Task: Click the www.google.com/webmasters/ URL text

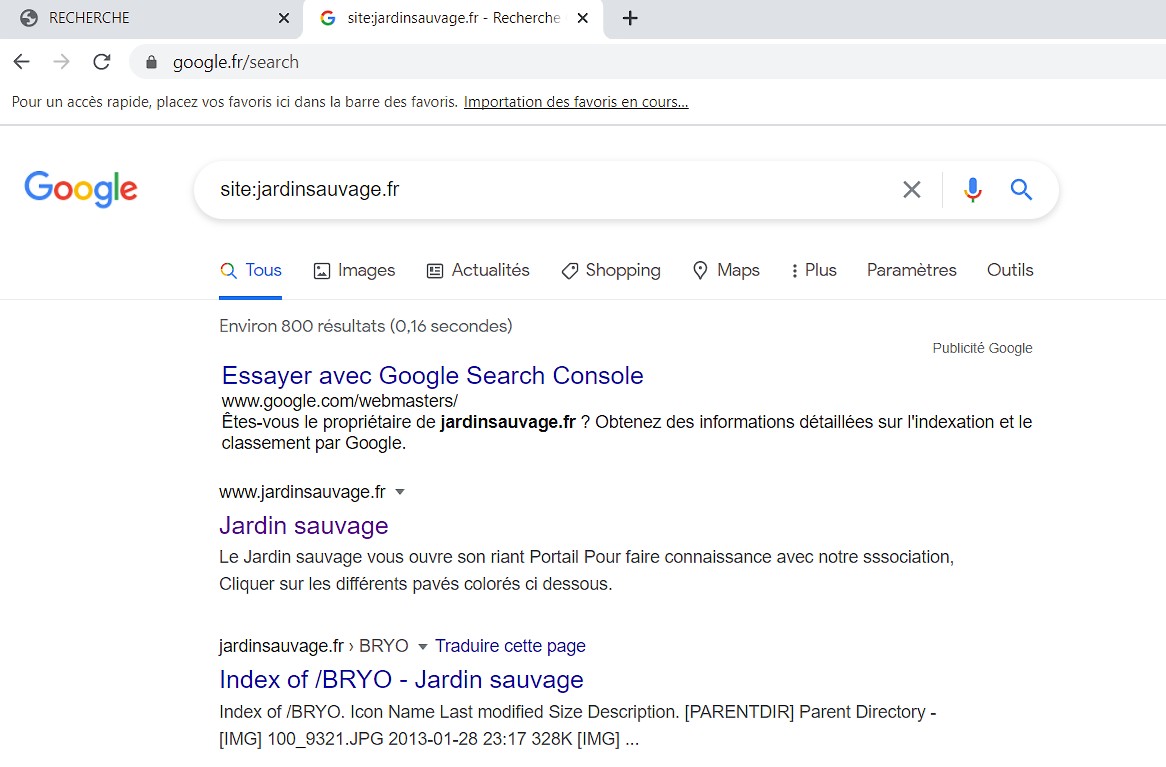Action: pos(340,401)
